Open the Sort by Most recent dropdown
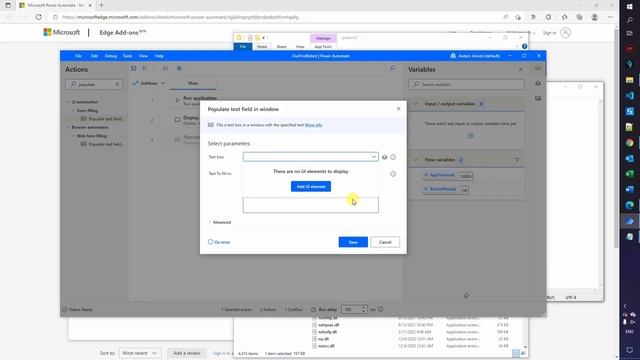 pos(140,353)
